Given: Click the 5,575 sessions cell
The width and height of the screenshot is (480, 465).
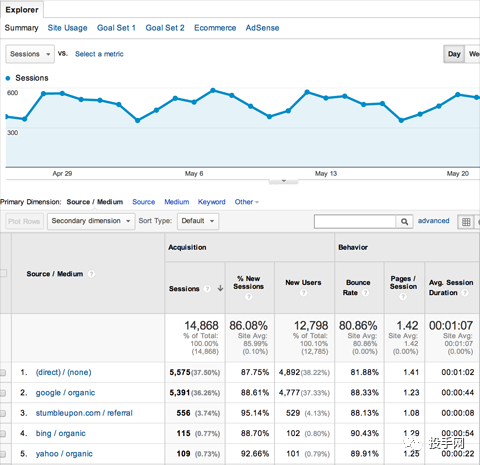Looking at the screenshot, I should [180, 372].
